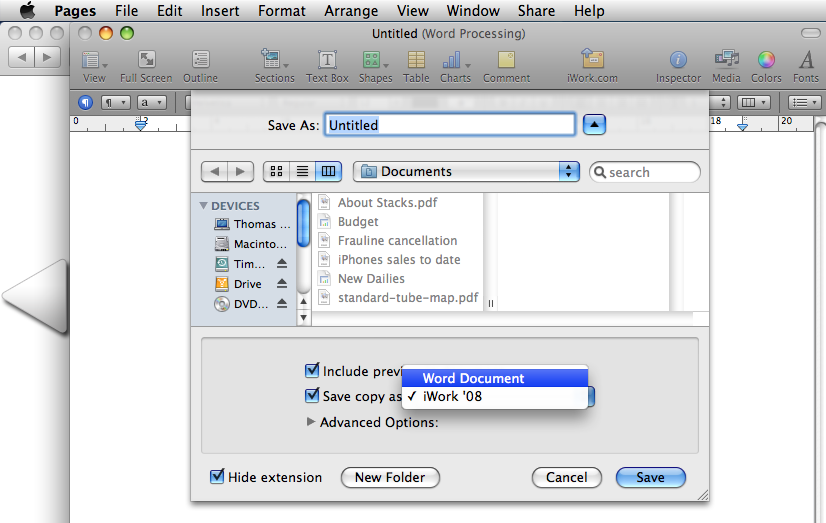Open the Share menu
This screenshot has width=826, height=523.
pos(536,11)
